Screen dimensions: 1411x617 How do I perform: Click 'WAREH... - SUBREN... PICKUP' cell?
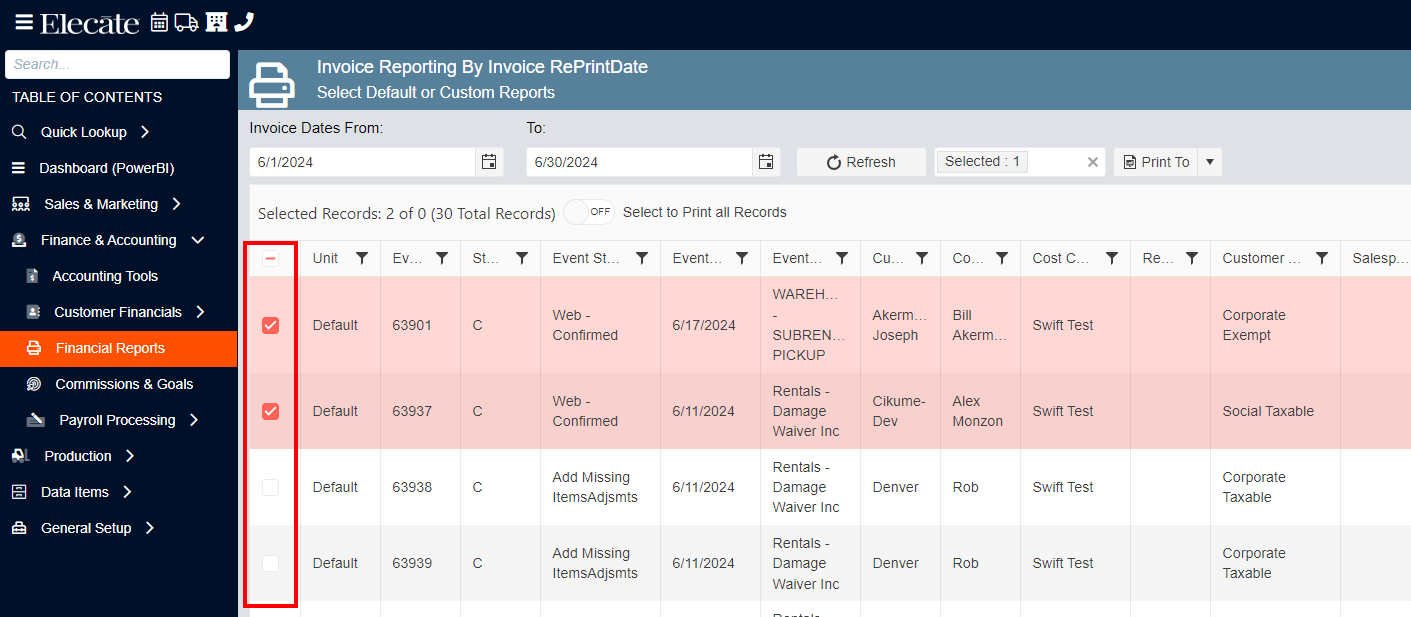tap(810, 325)
